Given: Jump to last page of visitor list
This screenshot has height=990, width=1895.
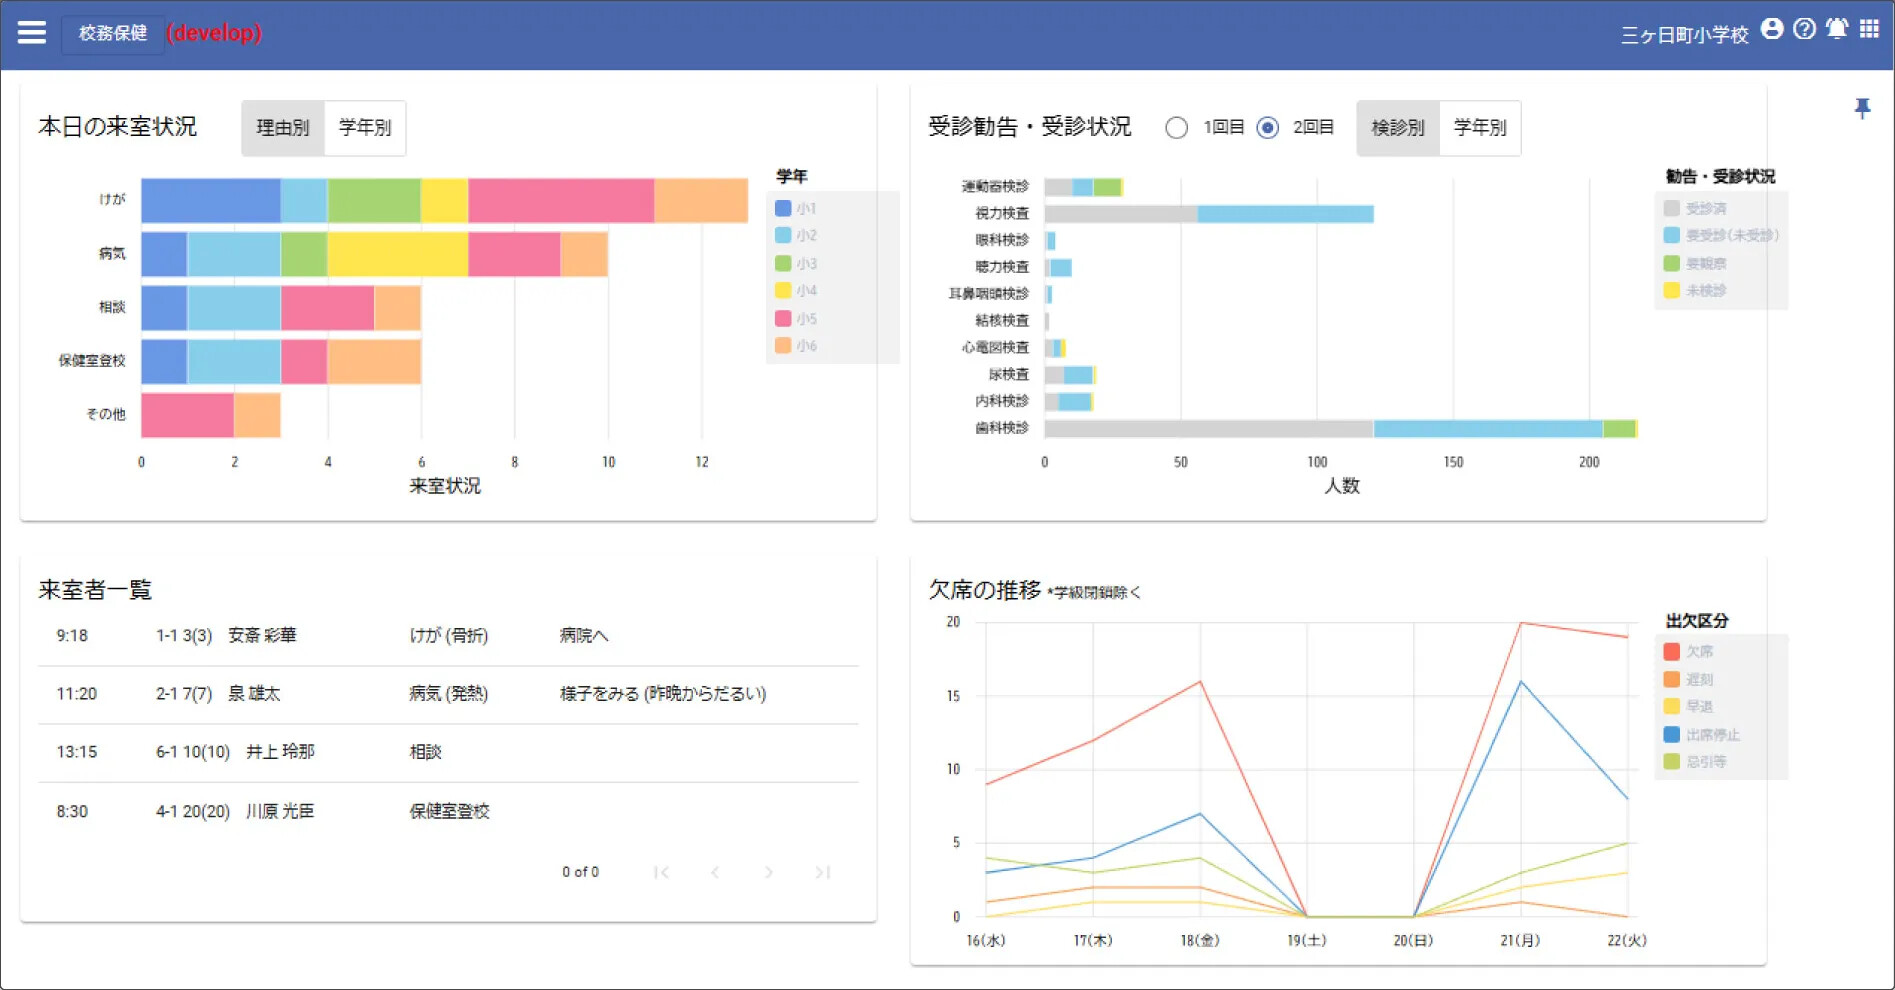Looking at the screenshot, I should [822, 872].
